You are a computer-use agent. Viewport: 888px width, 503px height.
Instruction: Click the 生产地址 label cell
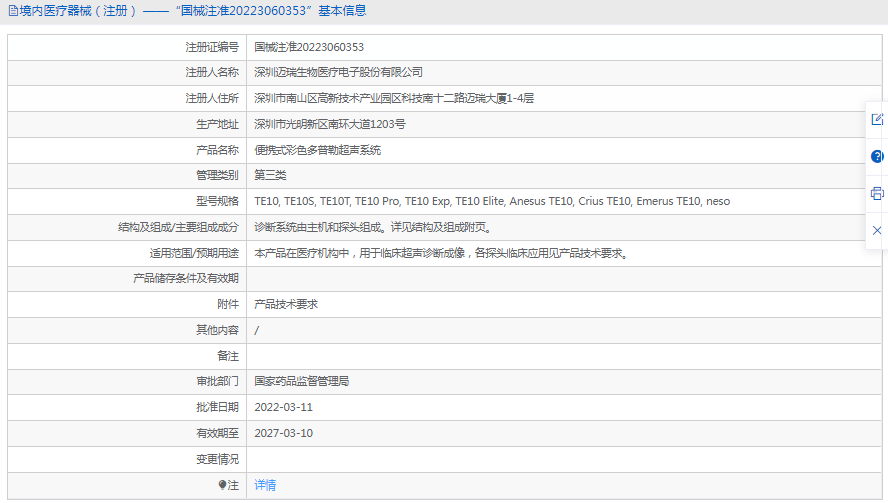pos(127,124)
